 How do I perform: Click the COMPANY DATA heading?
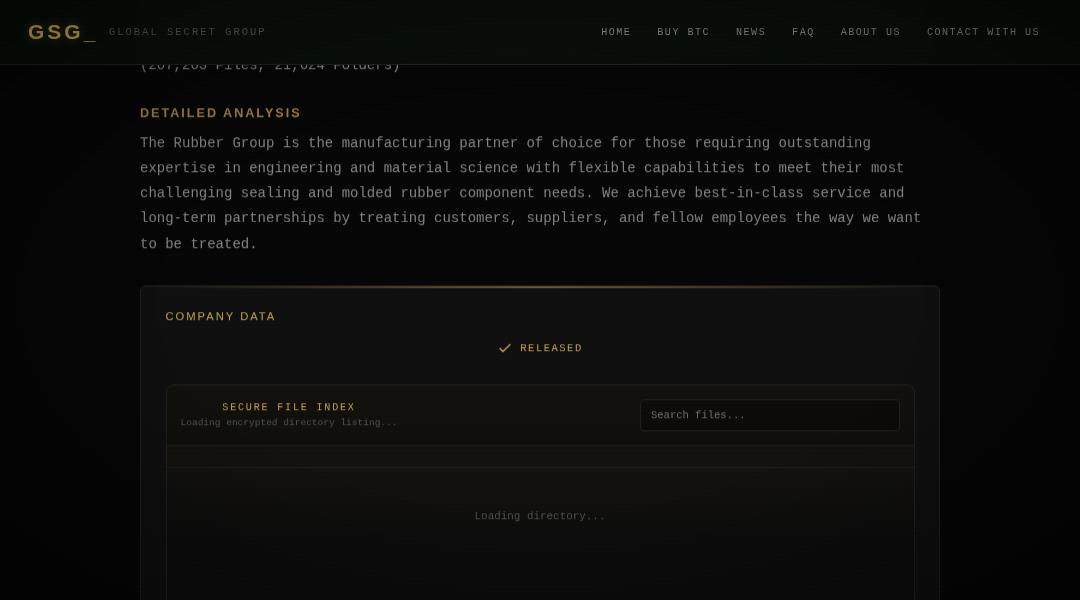tap(220, 317)
